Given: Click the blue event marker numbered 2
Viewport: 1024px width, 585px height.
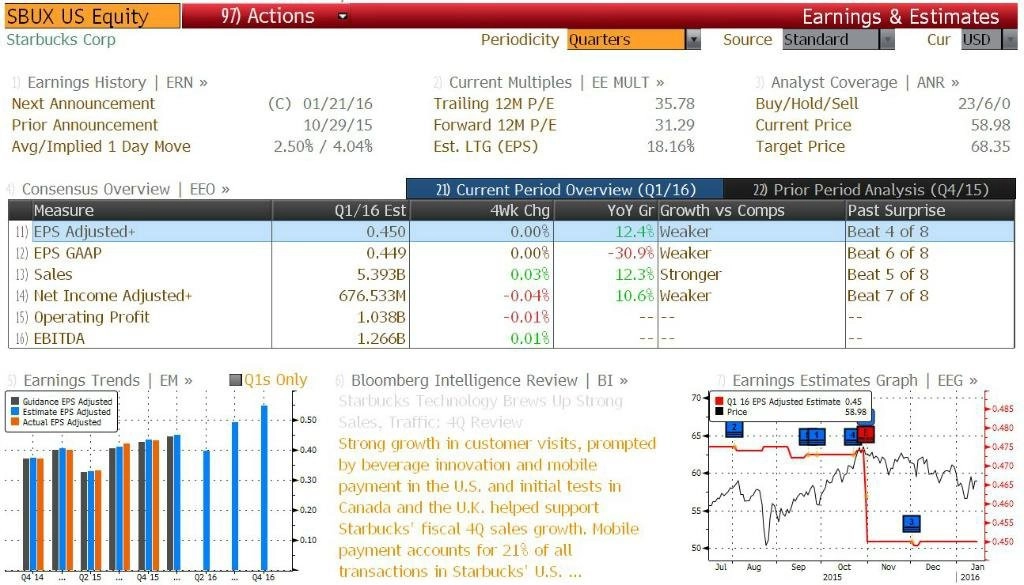Looking at the screenshot, I should pos(735,429).
